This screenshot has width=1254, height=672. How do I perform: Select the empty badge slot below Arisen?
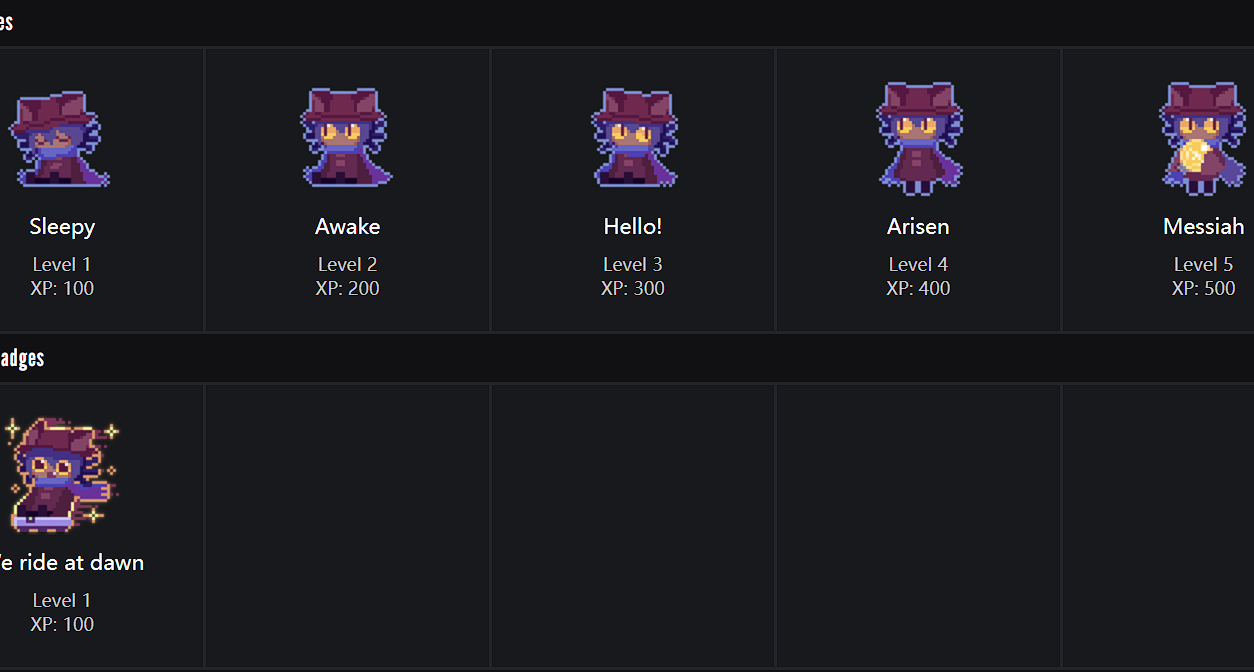coord(918,525)
